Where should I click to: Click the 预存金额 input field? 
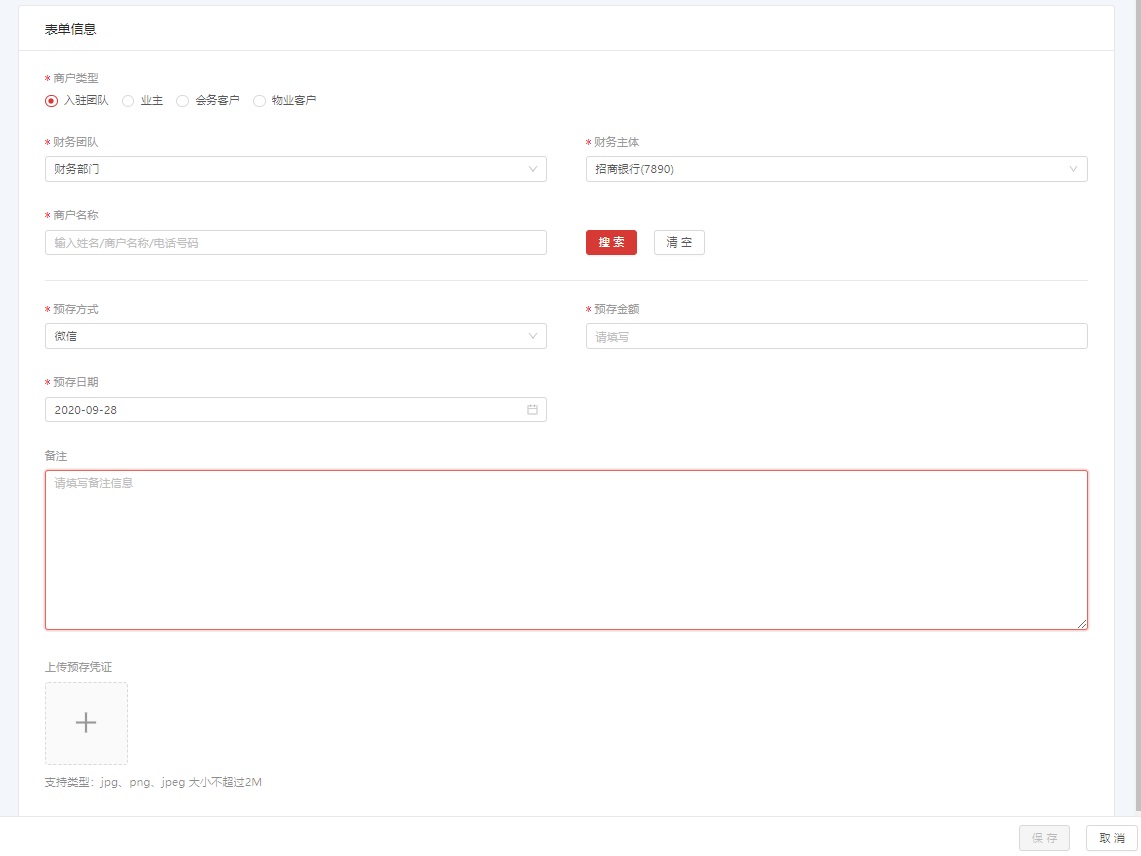836,337
